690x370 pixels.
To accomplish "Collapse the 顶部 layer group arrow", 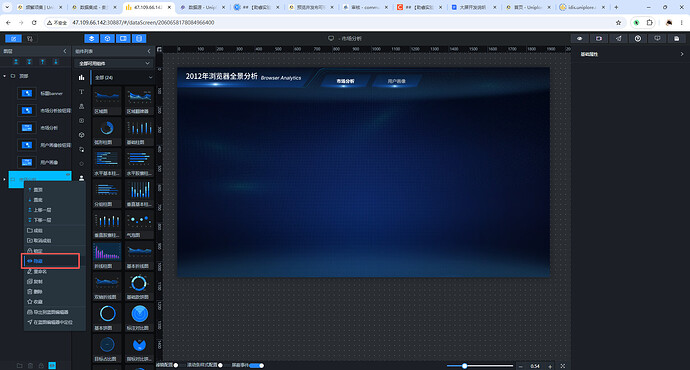I will (5, 76).
